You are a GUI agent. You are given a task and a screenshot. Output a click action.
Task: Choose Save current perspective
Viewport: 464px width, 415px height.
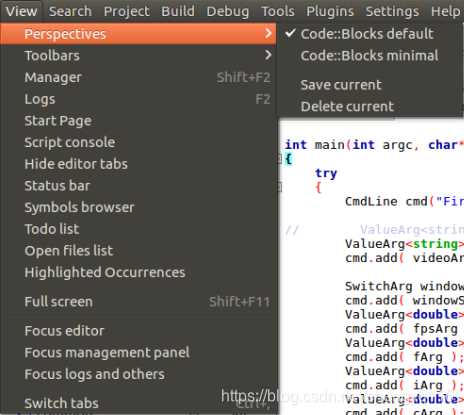coord(370,85)
